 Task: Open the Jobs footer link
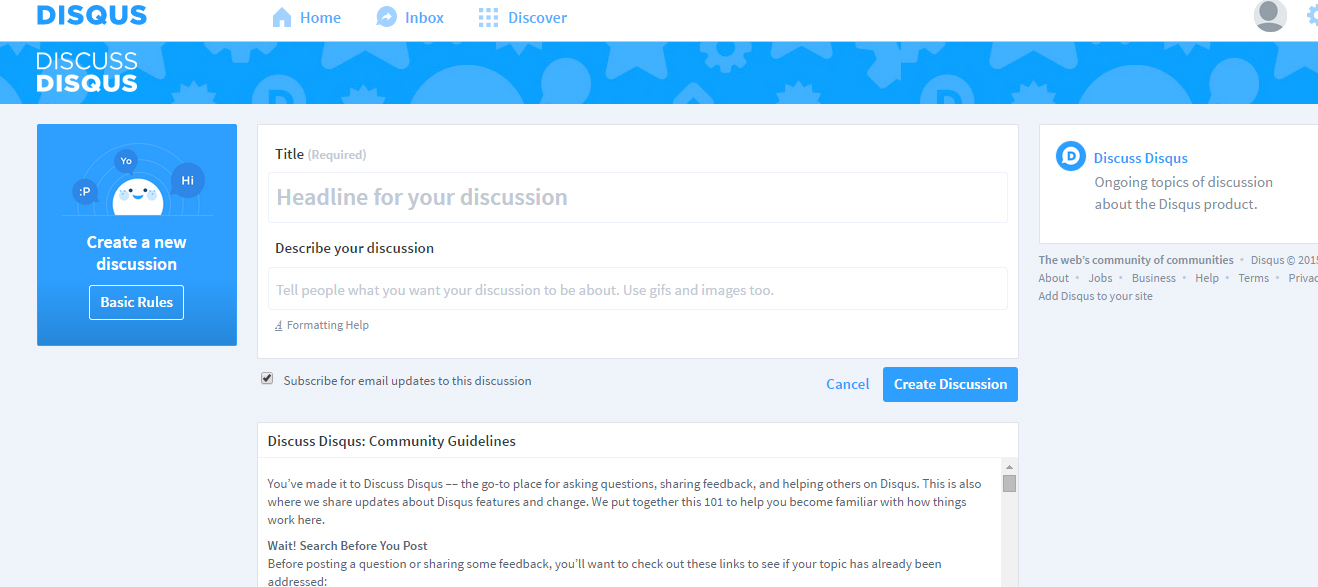pos(1100,278)
